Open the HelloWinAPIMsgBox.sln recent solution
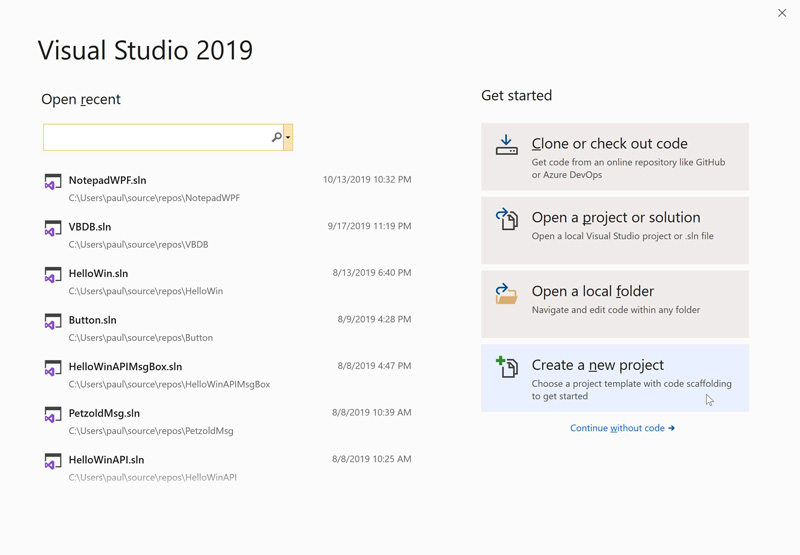The image size is (800, 555). click(x=125, y=367)
